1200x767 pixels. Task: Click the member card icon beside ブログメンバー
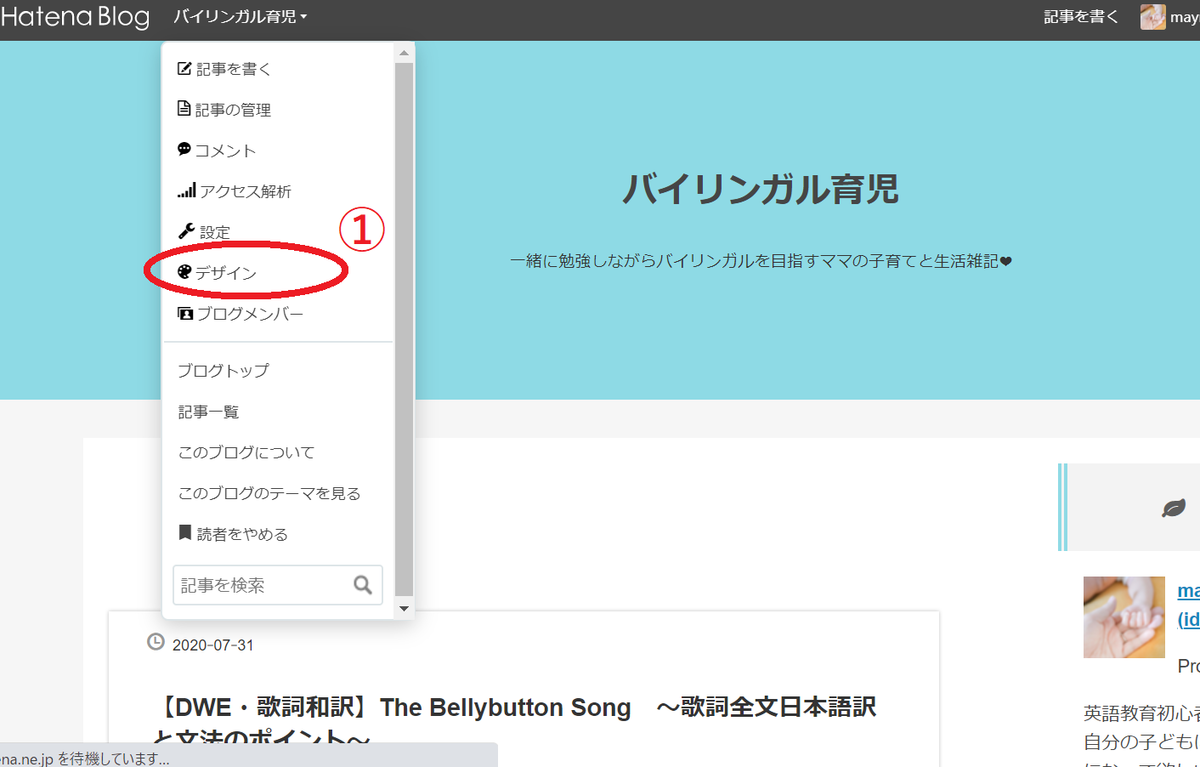coord(185,313)
